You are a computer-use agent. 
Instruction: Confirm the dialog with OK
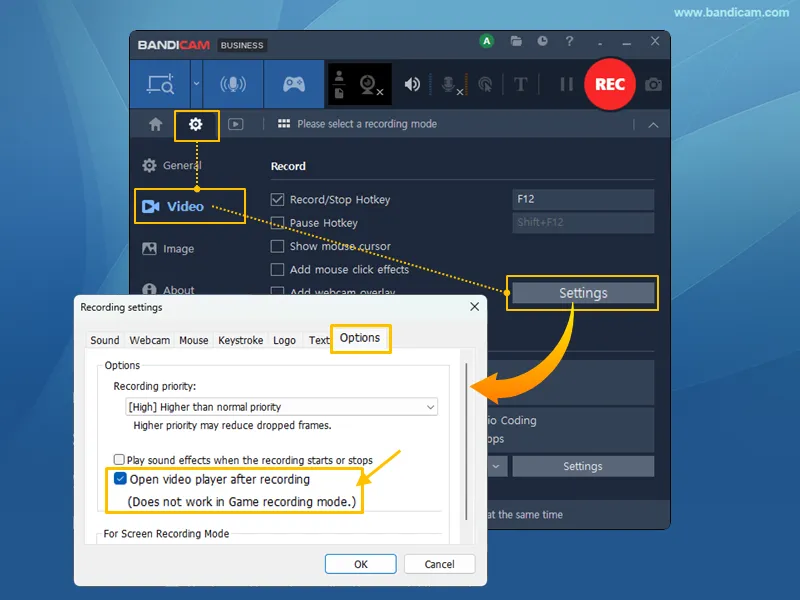tap(361, 564)
